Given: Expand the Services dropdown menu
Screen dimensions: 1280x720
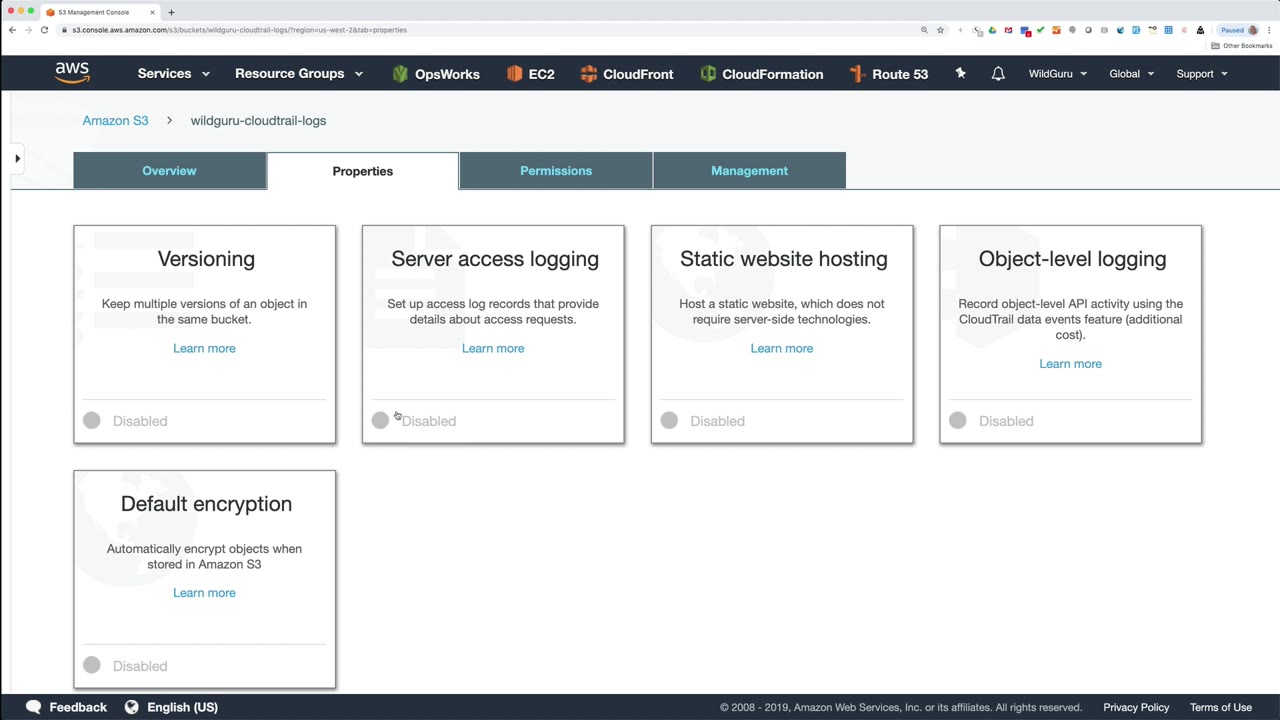Looking at the screenshot, I should pos(173,74).
